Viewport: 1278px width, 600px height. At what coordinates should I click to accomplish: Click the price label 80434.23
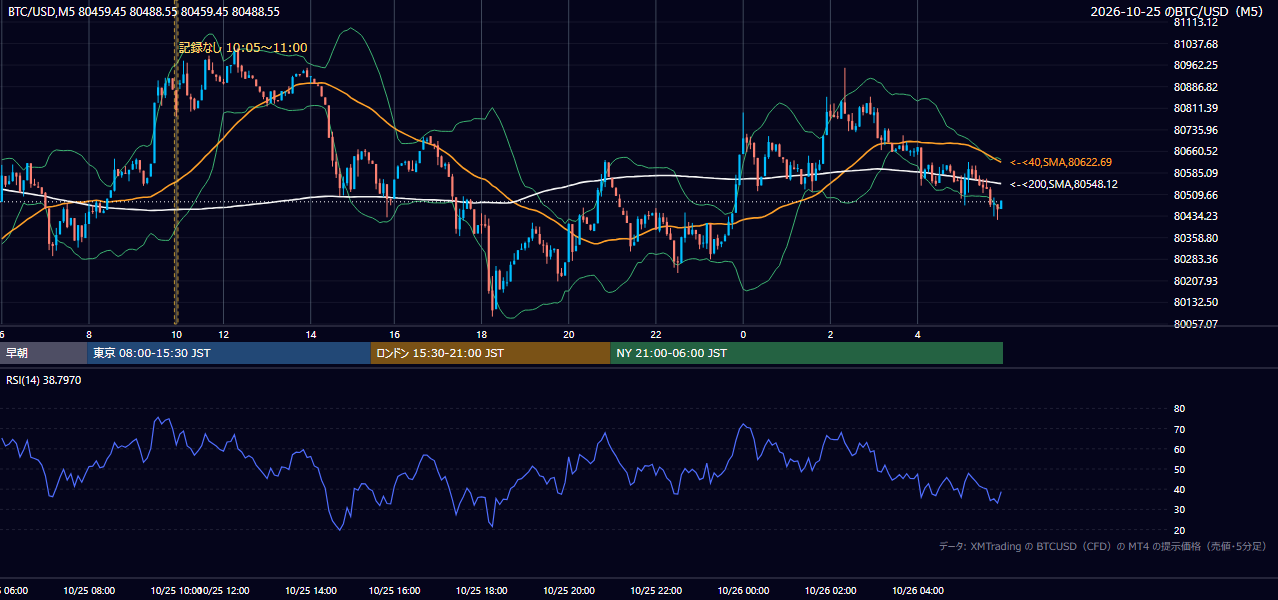click(1195, 216)
